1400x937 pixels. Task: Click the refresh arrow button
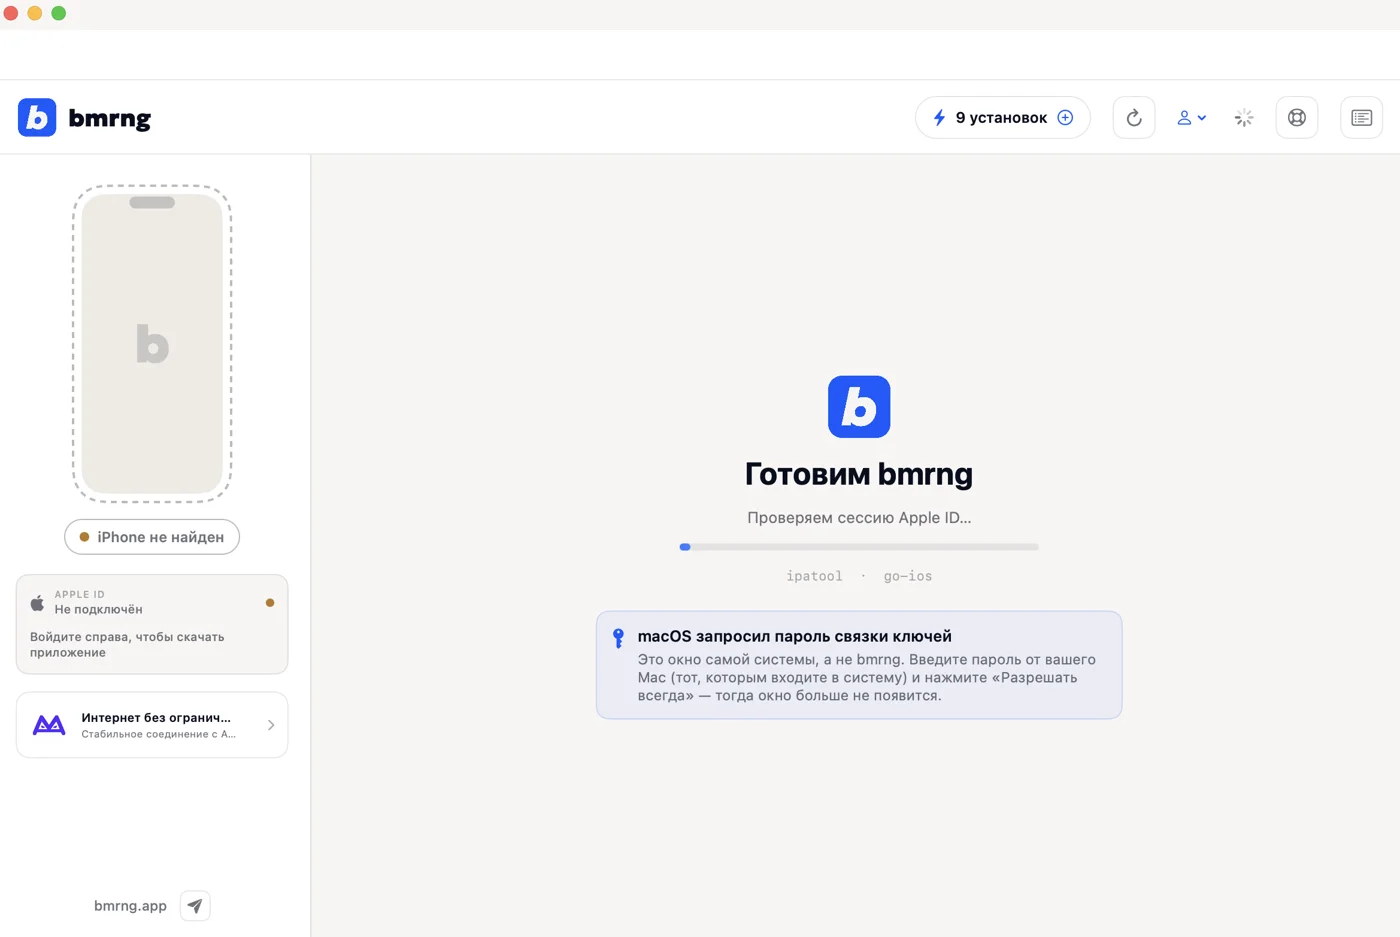(1134, 118)
